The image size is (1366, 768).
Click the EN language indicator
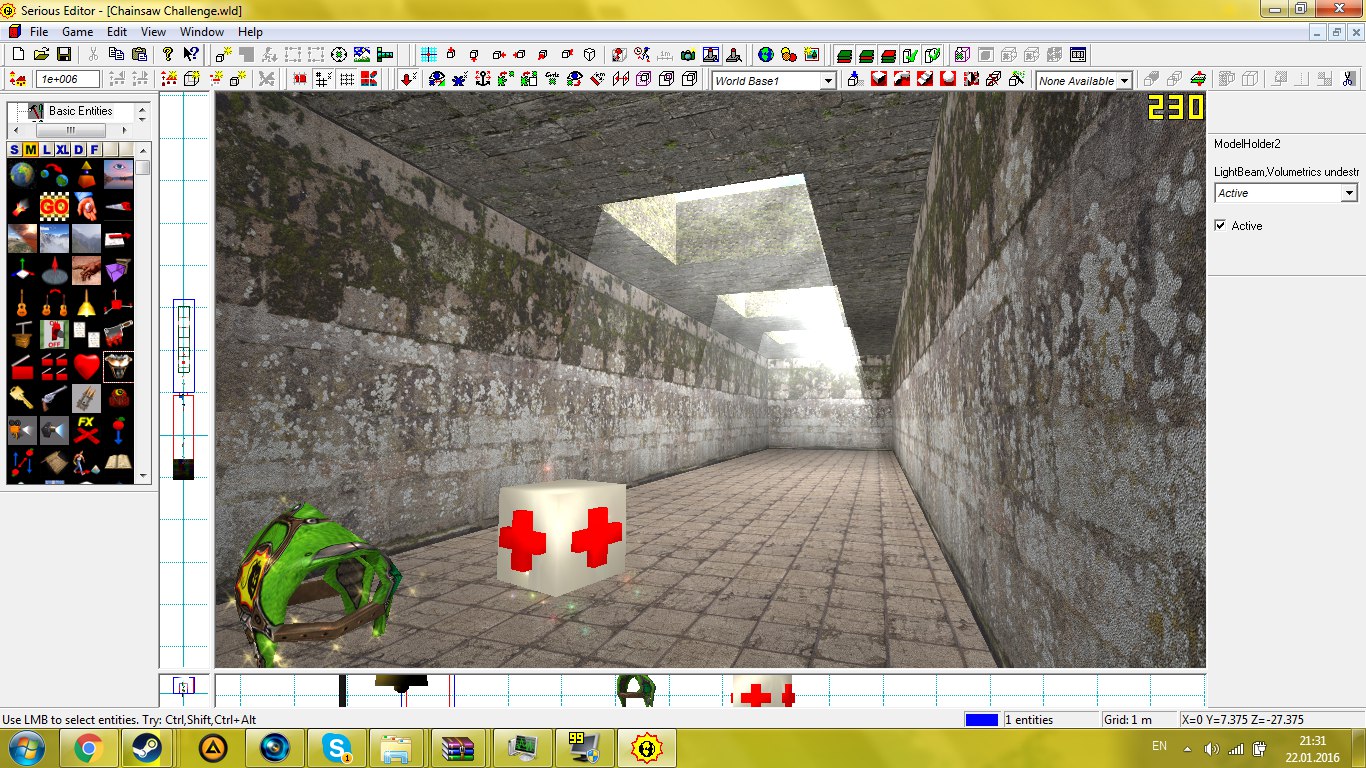pyautogui.click(x=1159, y=746)
